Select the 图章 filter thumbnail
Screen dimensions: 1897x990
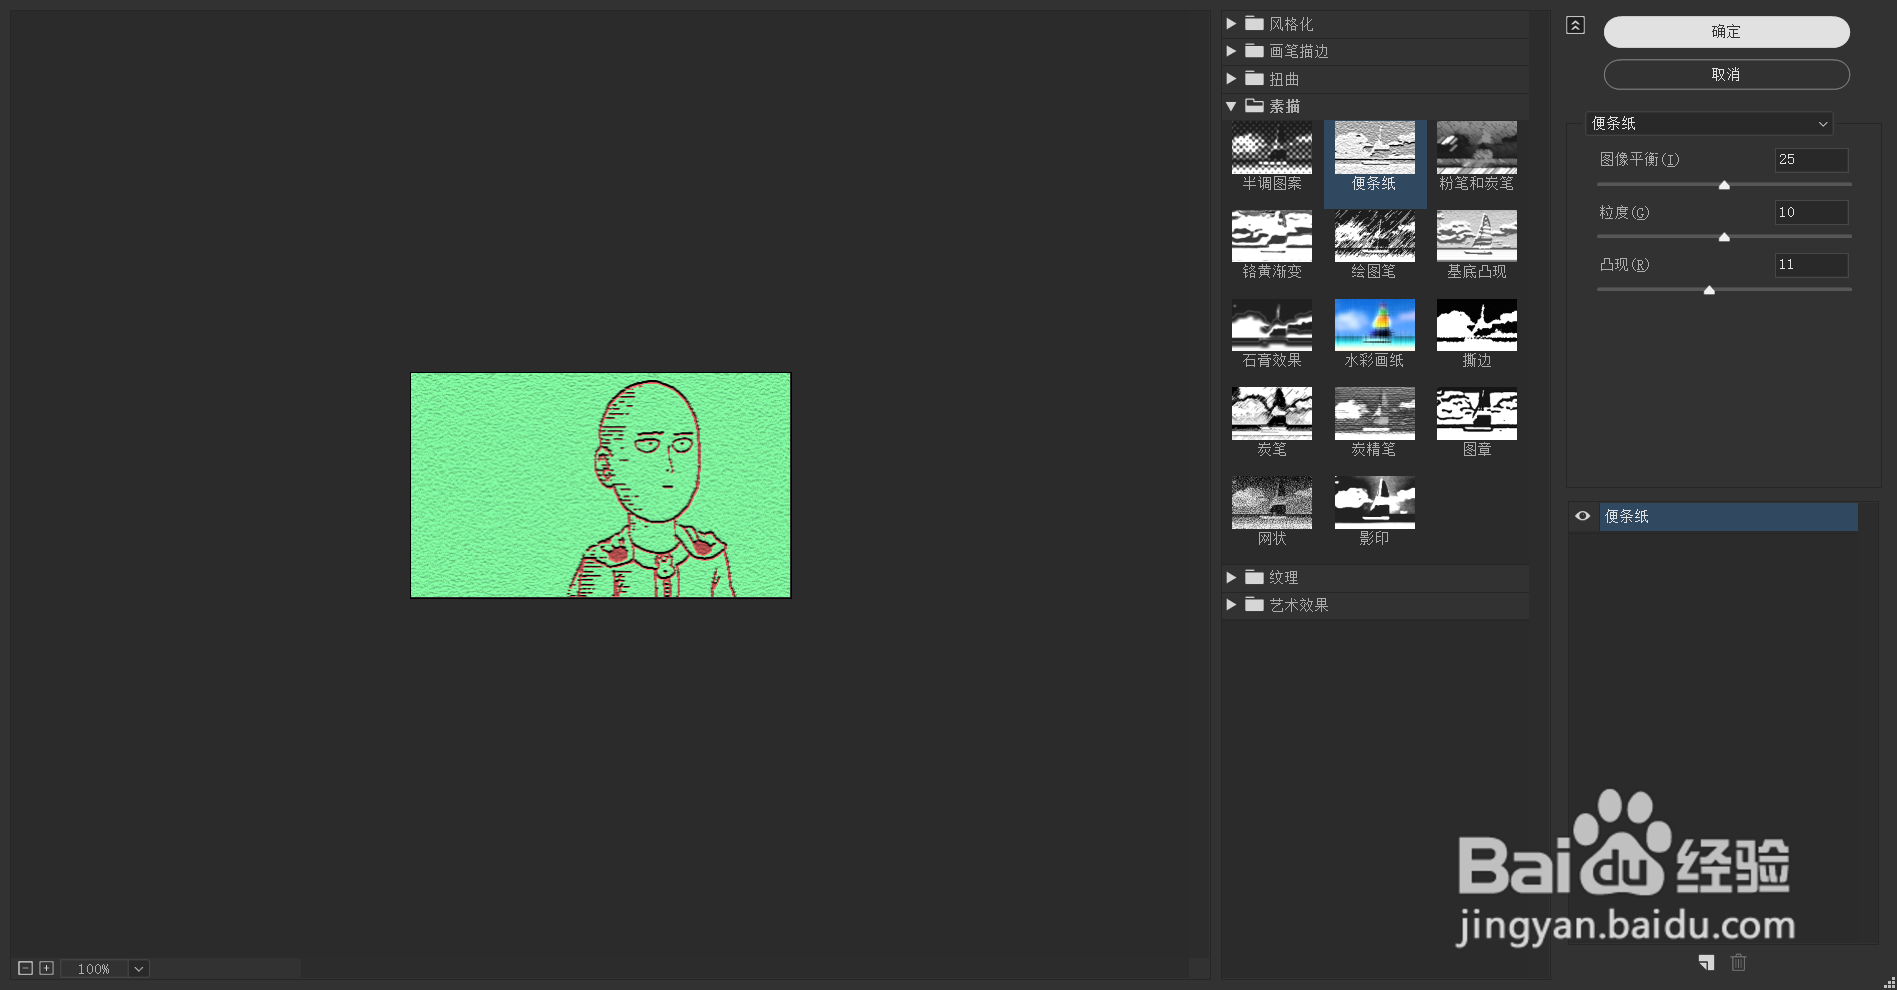click(1477, 414)
